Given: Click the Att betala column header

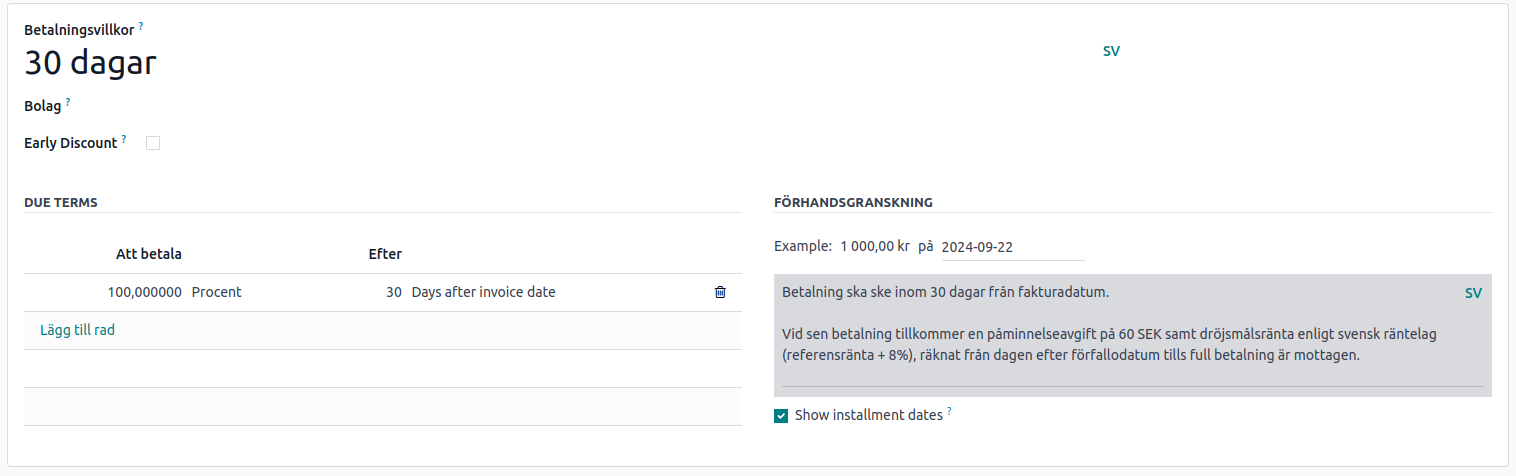Looking at the screenshot, I should 149,254.
